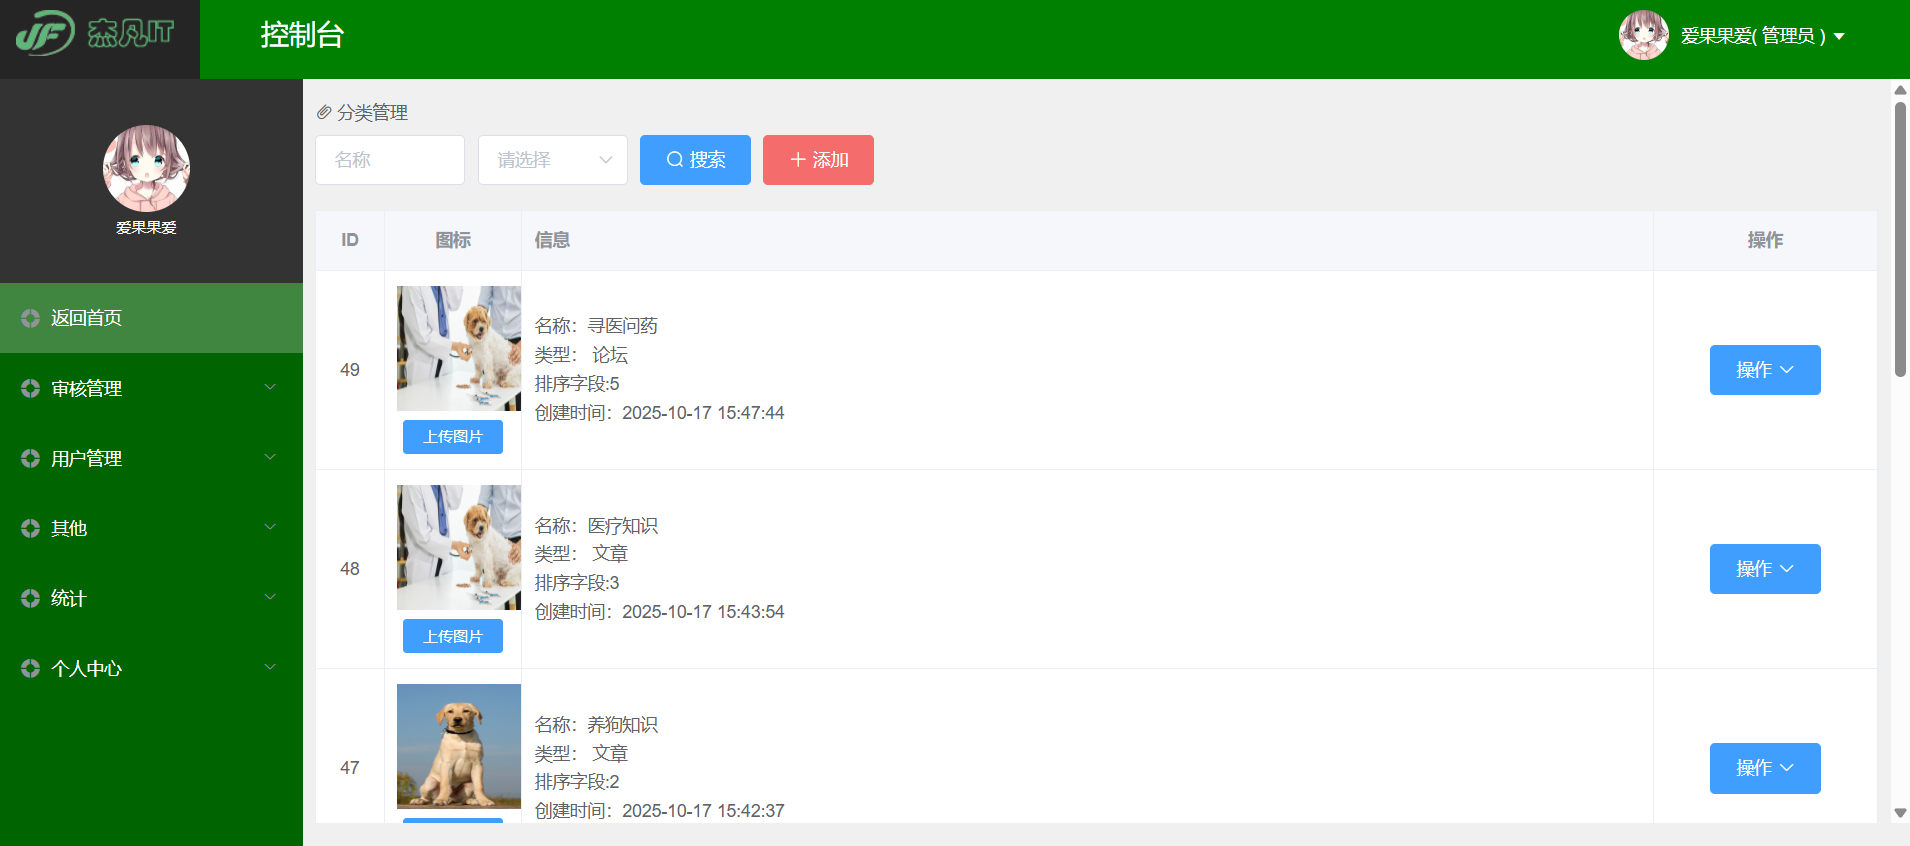Screen dimensions: 1910x846
Task: Click the vertical scrollbar thumb
Action: pyautogui.click(x=1900, y=239)
